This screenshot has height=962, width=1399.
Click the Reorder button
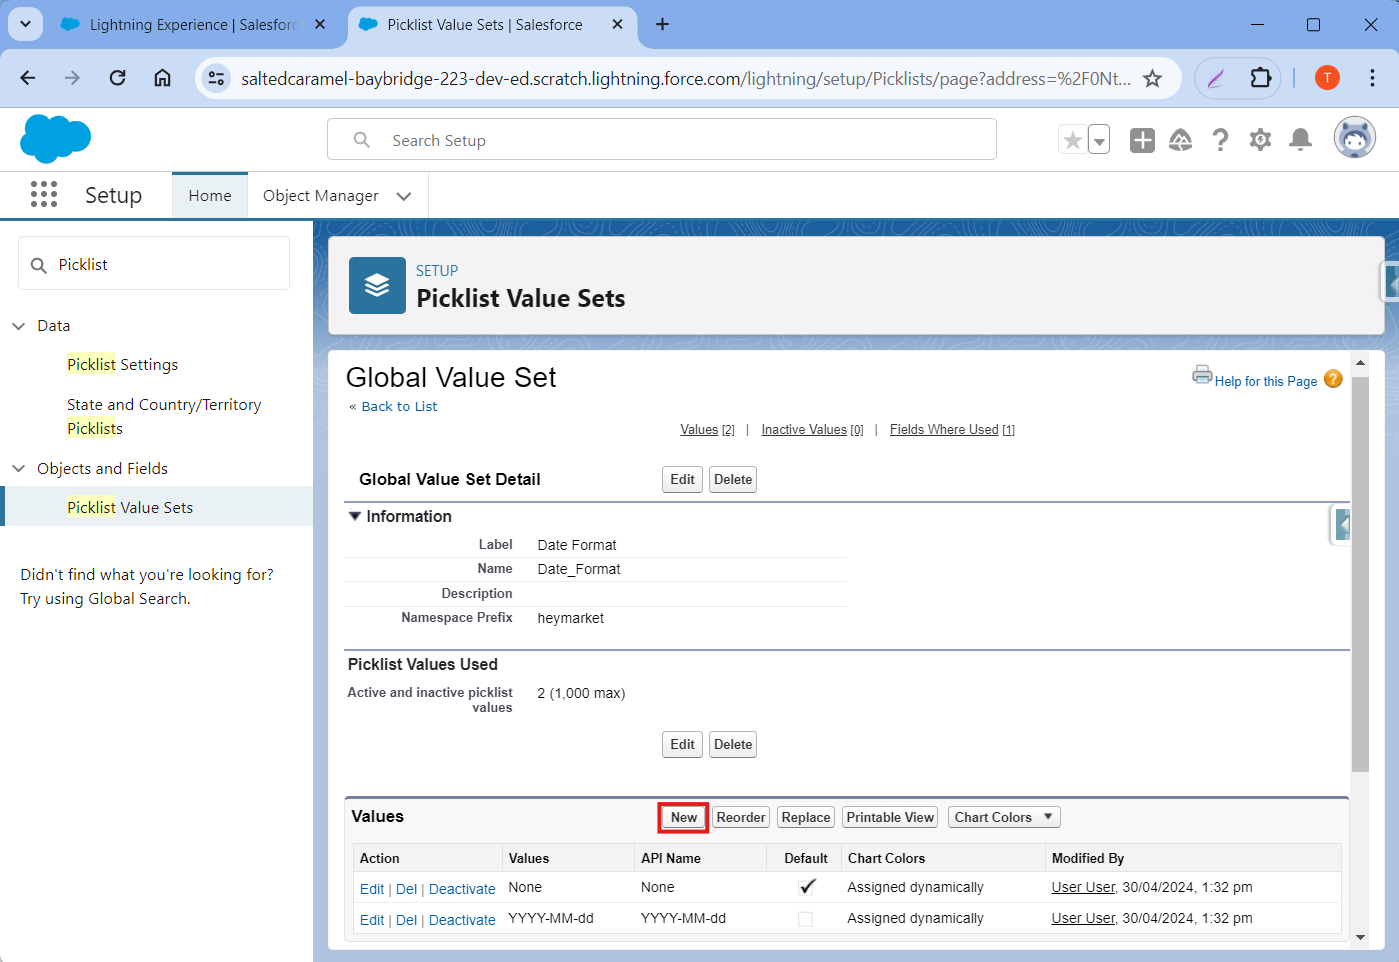click(741, 817)
